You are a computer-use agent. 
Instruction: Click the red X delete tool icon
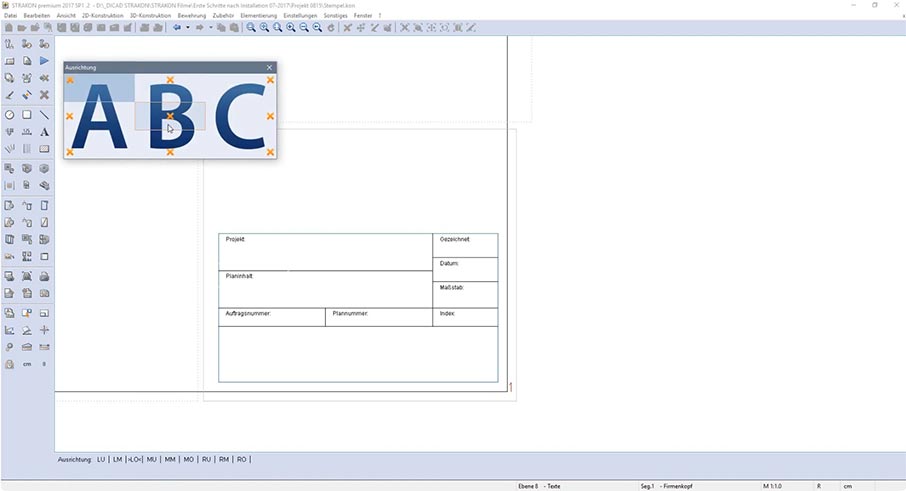44,95
